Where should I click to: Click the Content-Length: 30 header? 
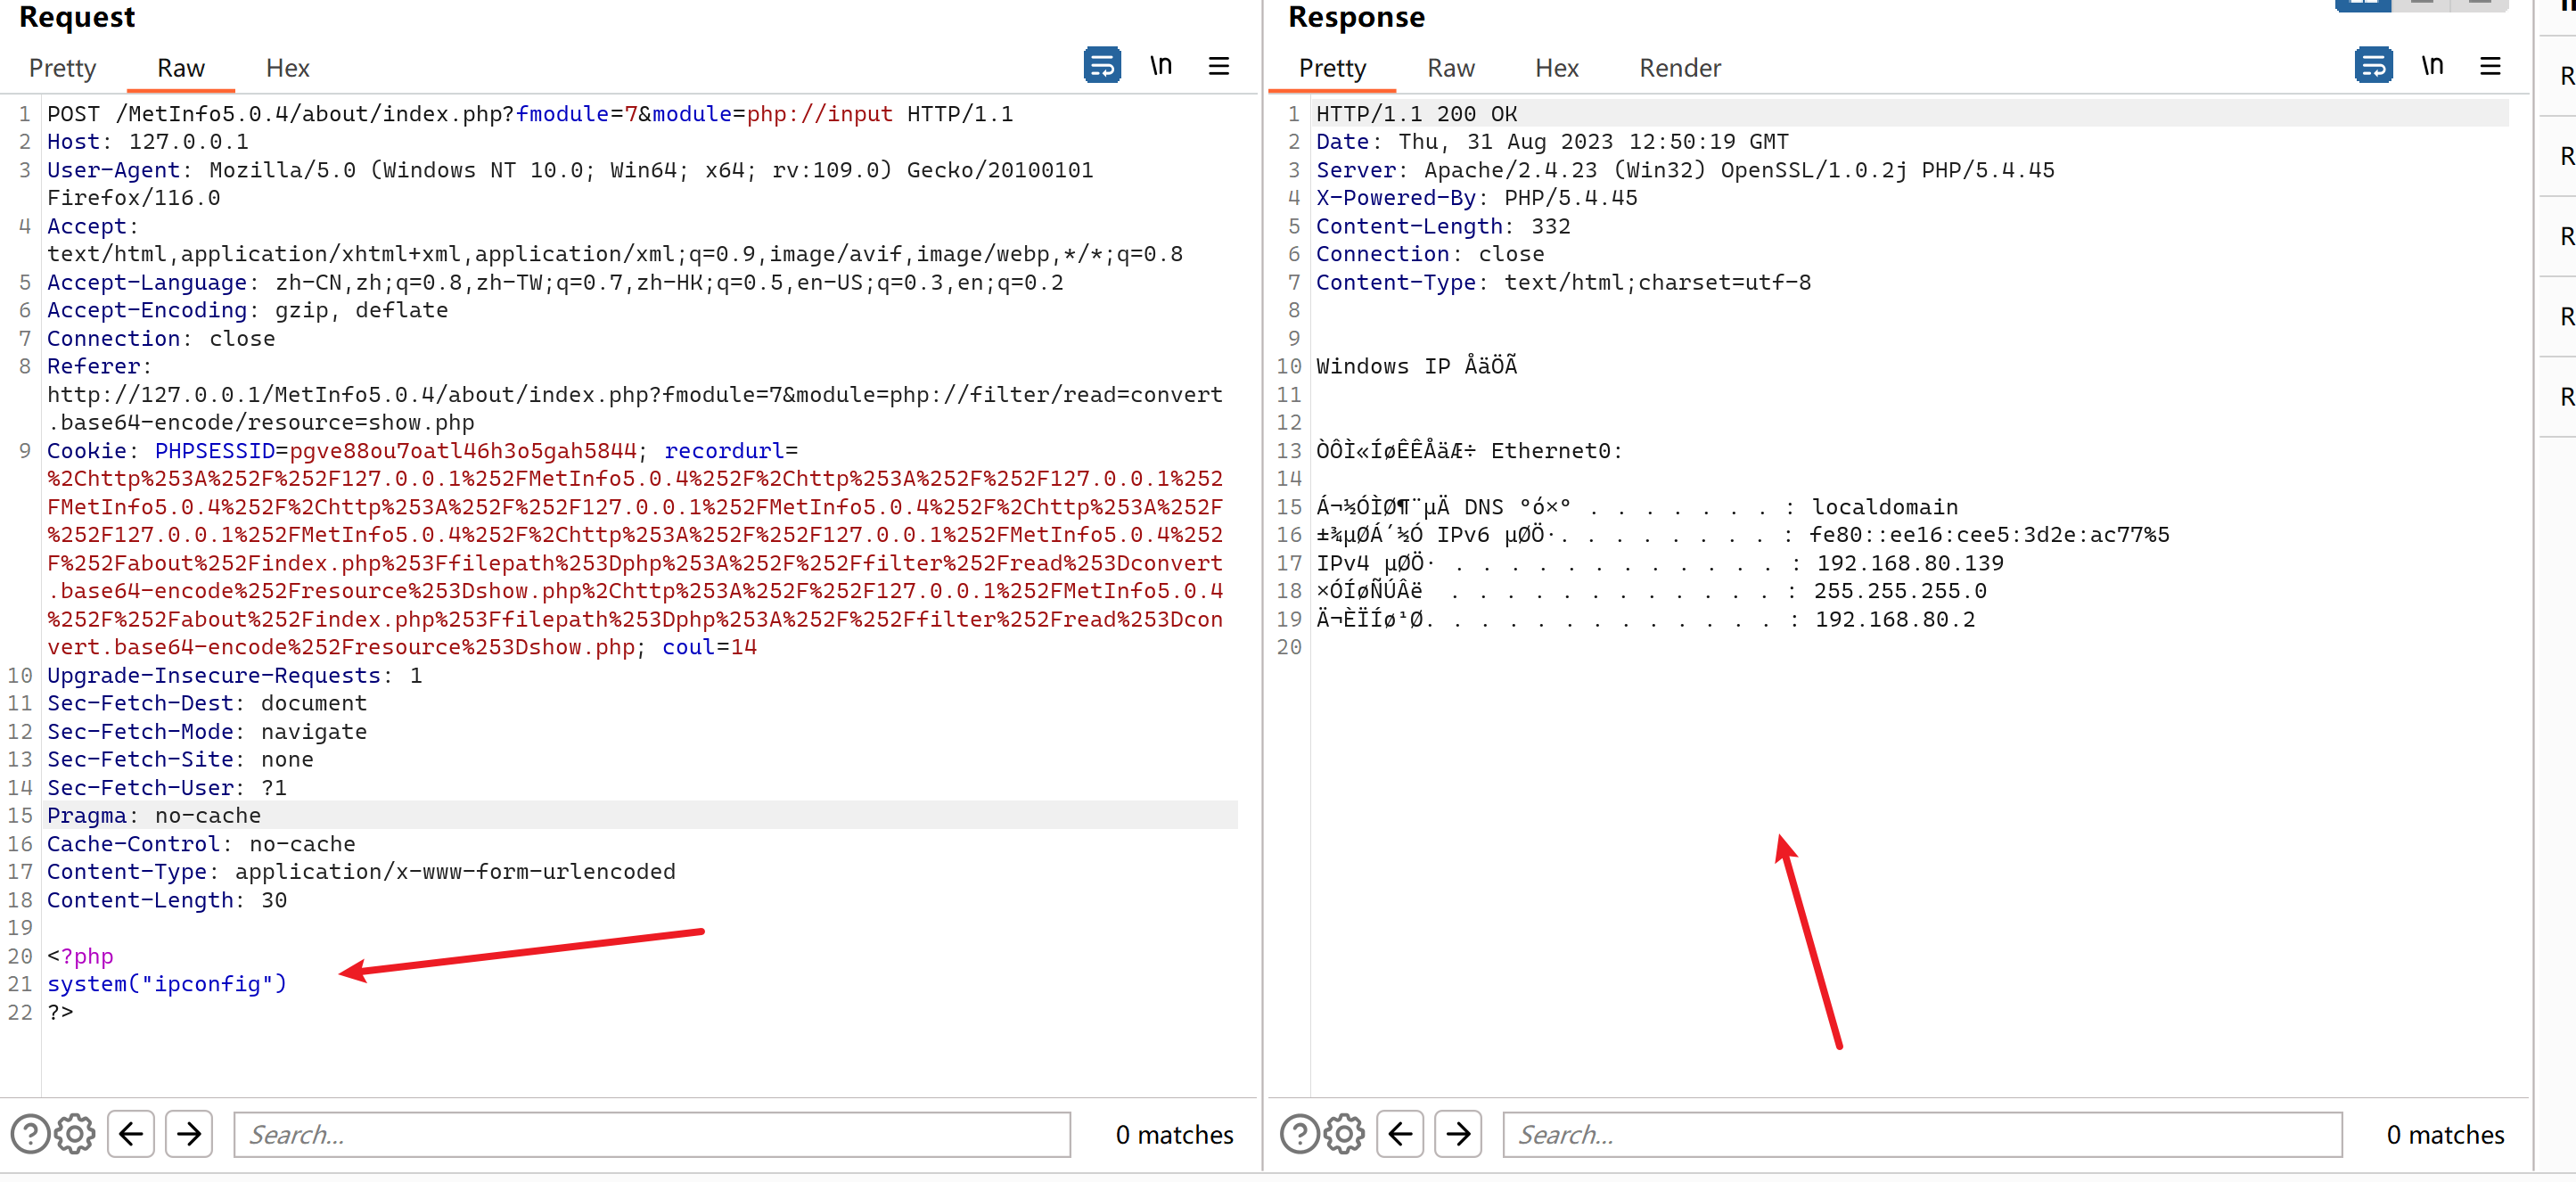[x=167, y=900]
